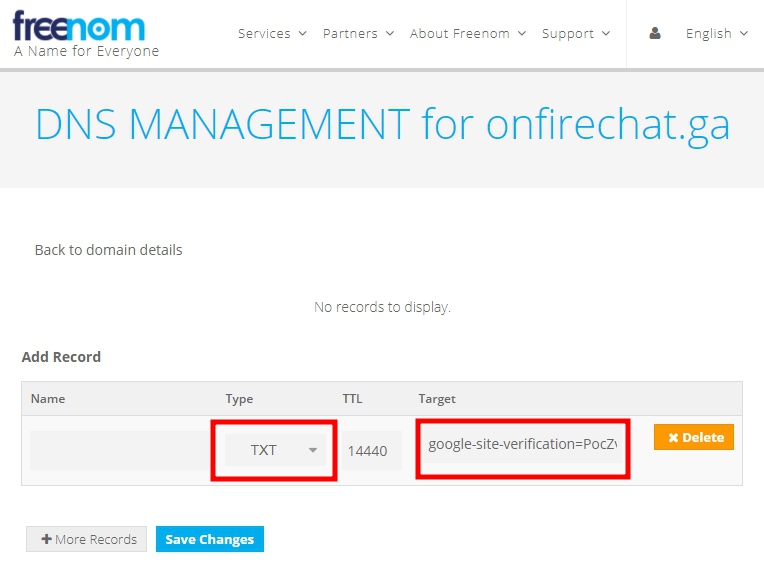Click the DNS MANAGEMENT for onfirechat.ga heading

point(382,125)
